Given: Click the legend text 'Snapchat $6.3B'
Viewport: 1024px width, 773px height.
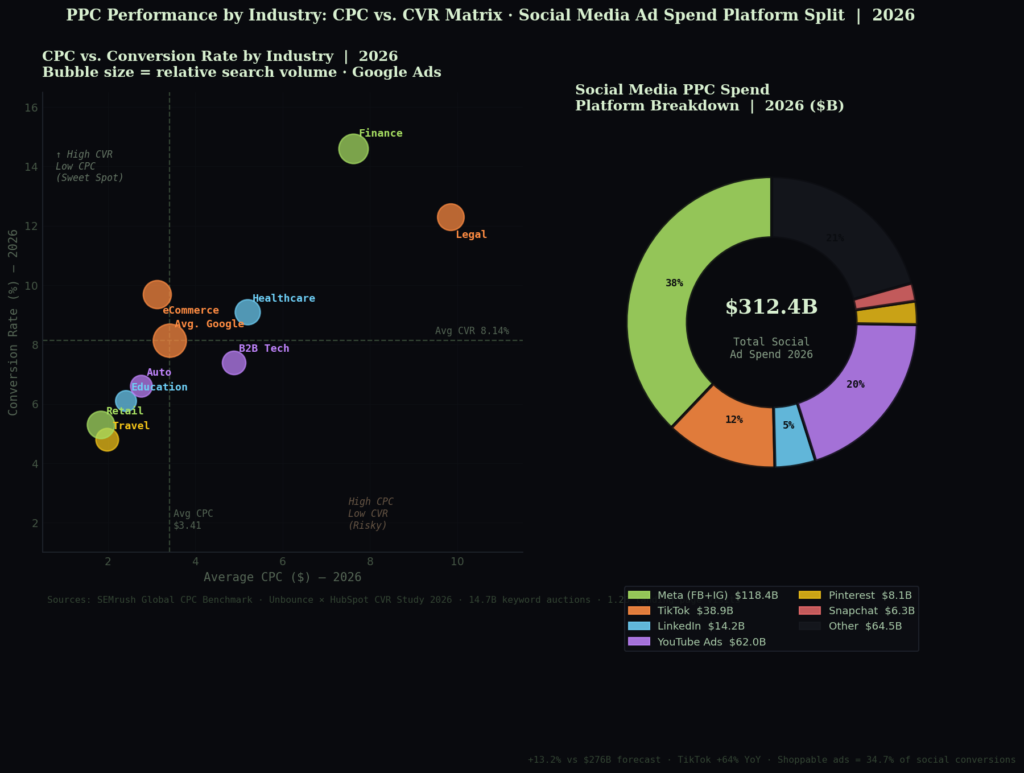Looking at the screenshot, I should 871,610.
